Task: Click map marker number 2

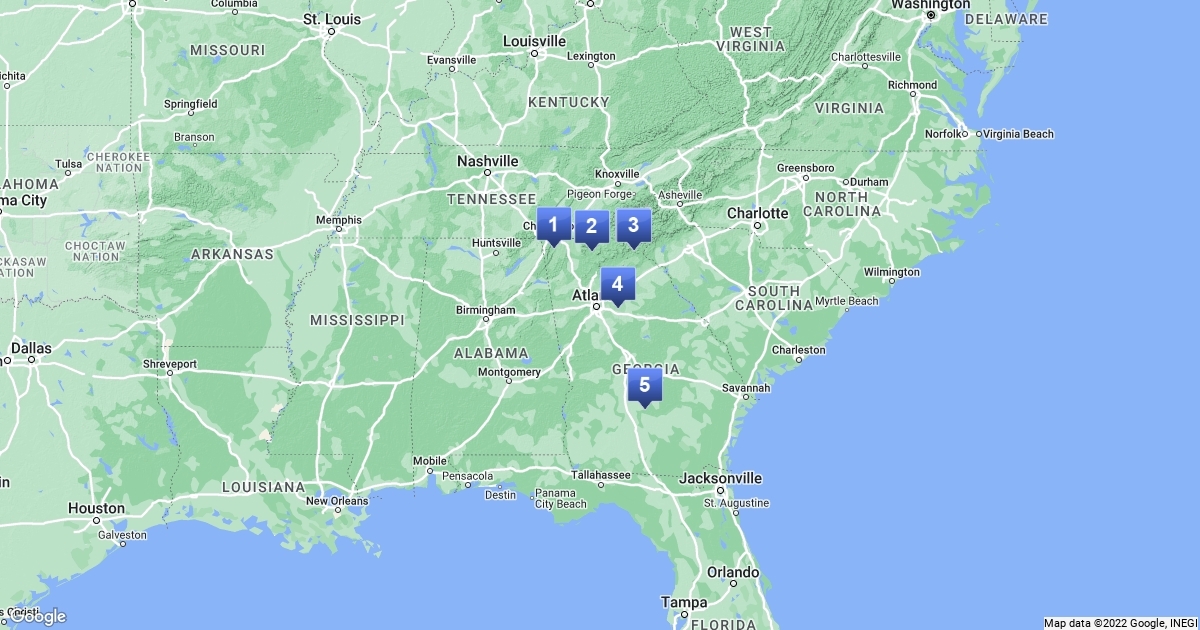Action: (x=591, y=229)
